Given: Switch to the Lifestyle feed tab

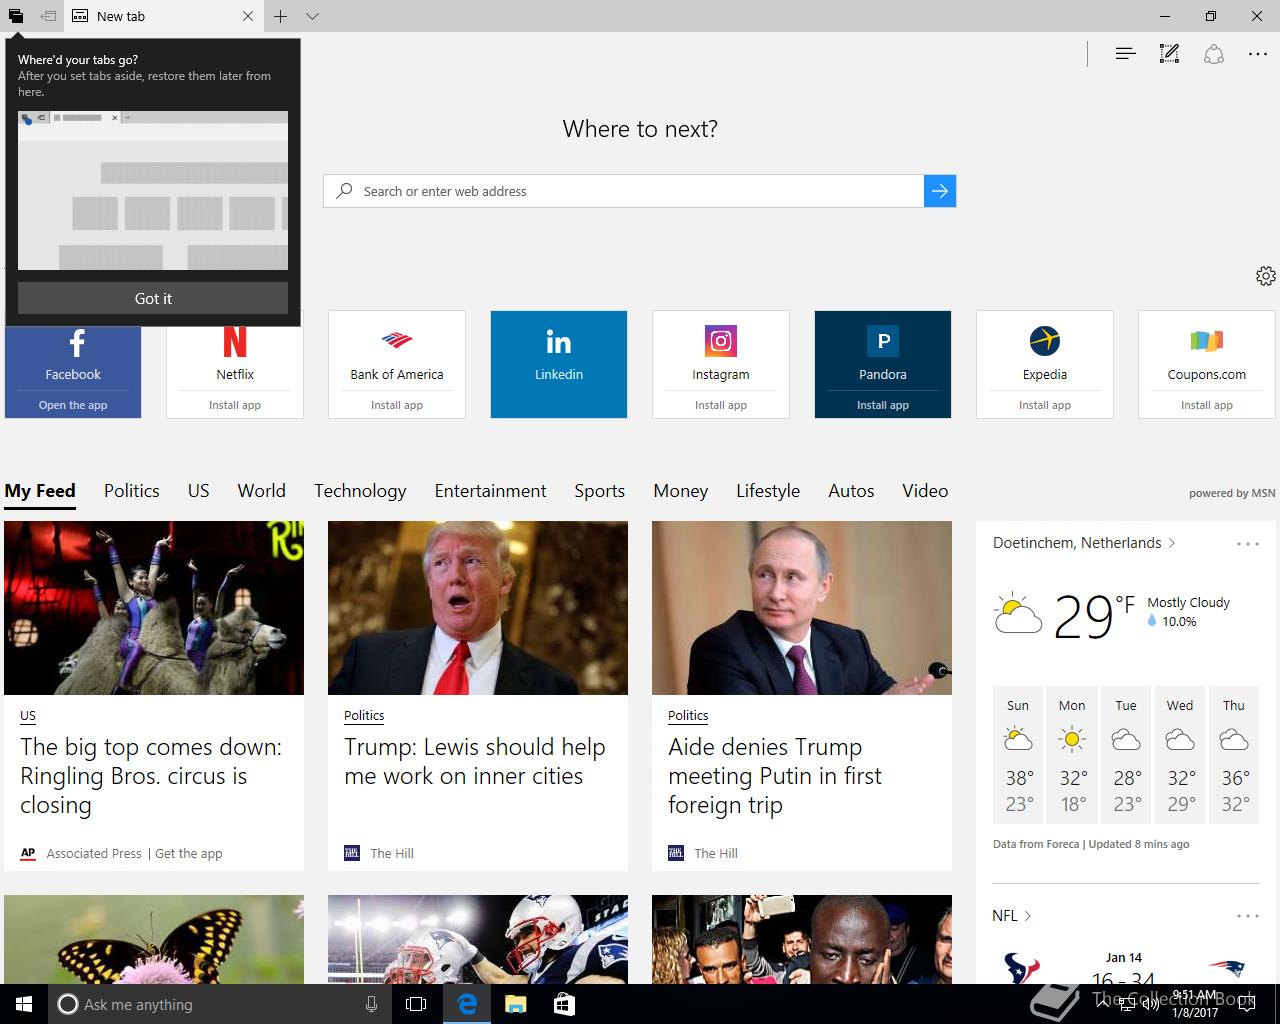Looking at the screenshot, I should (768, 491).
